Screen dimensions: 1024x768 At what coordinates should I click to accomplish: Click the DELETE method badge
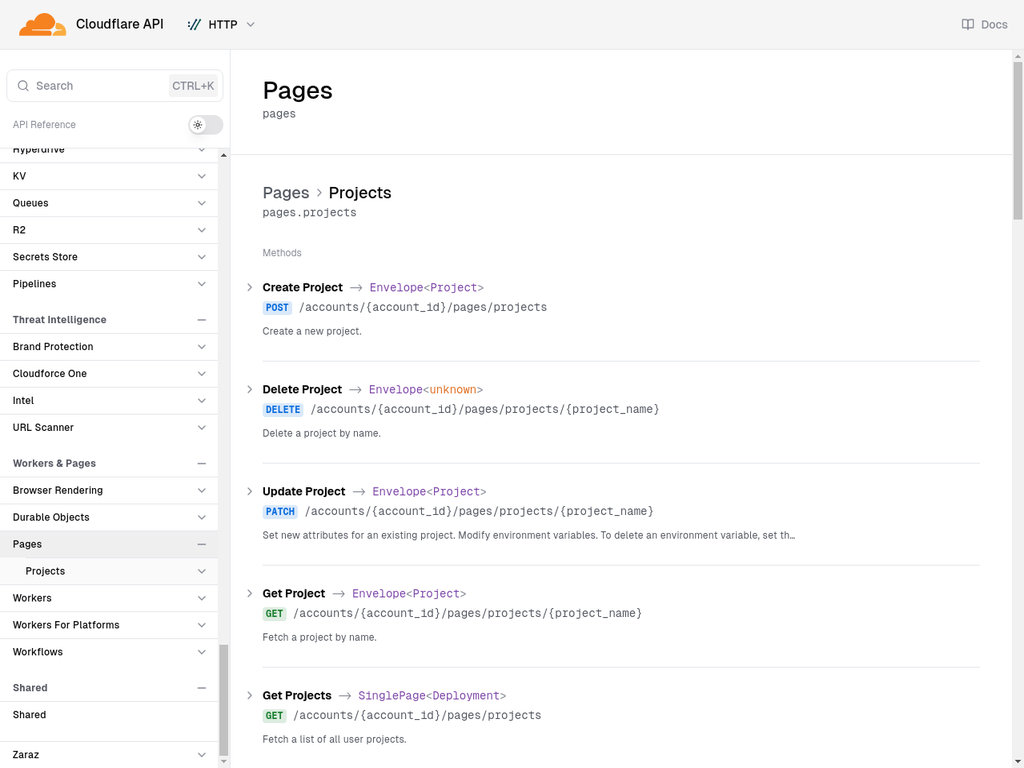tap(283, 409)
